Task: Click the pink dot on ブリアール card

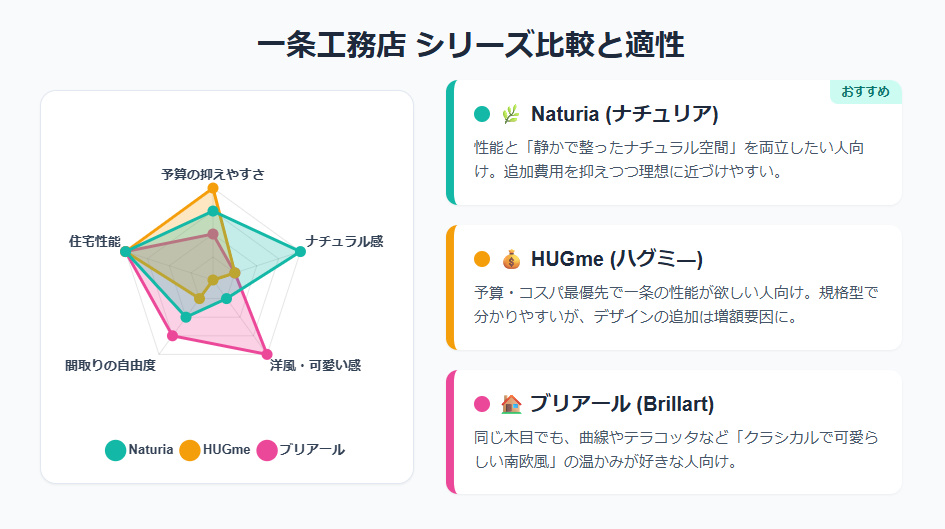Action: coord(482,404)
